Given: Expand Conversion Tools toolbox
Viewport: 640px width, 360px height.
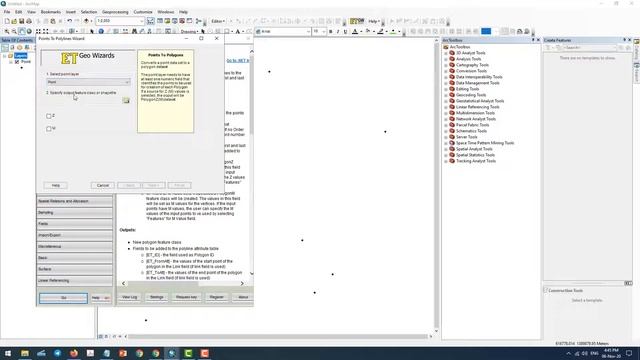Looking at the screenshot, I should 446,71.
